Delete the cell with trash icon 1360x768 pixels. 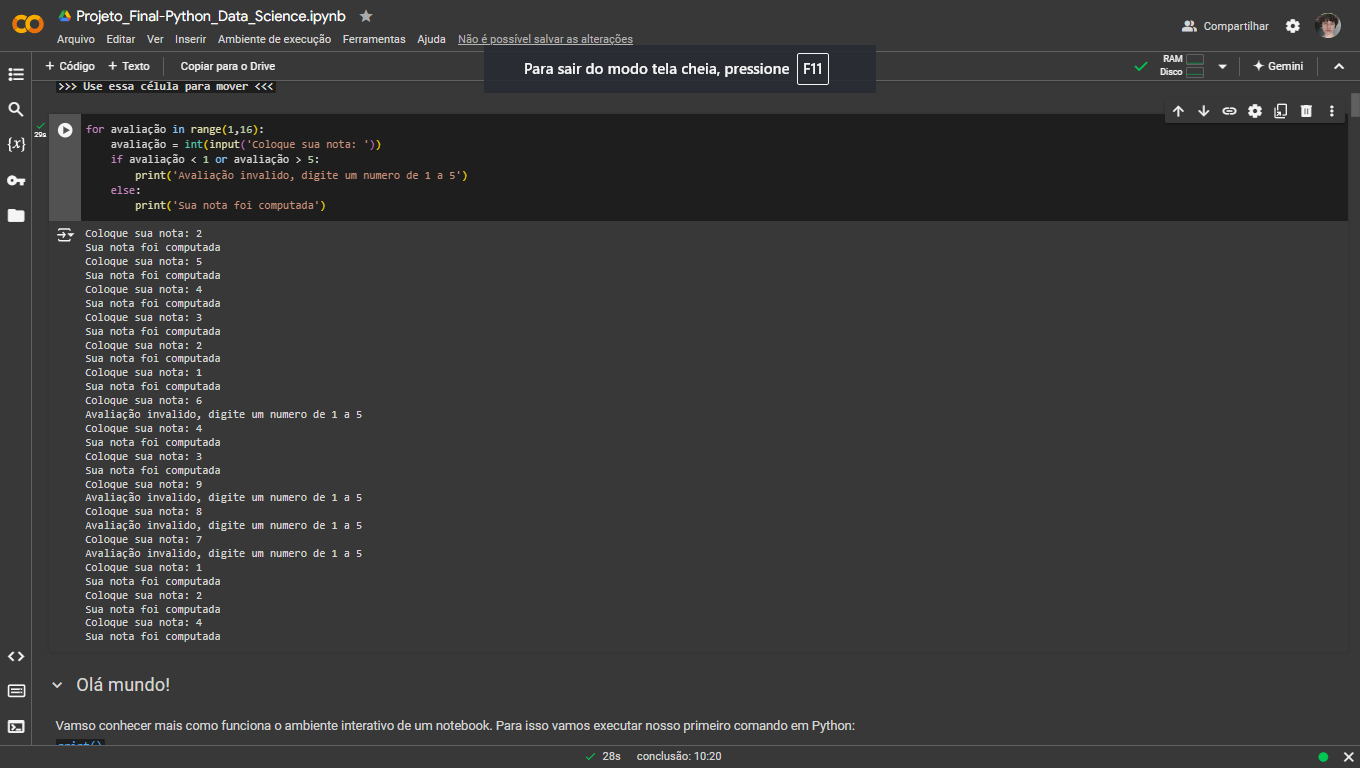coord(1306,111)
